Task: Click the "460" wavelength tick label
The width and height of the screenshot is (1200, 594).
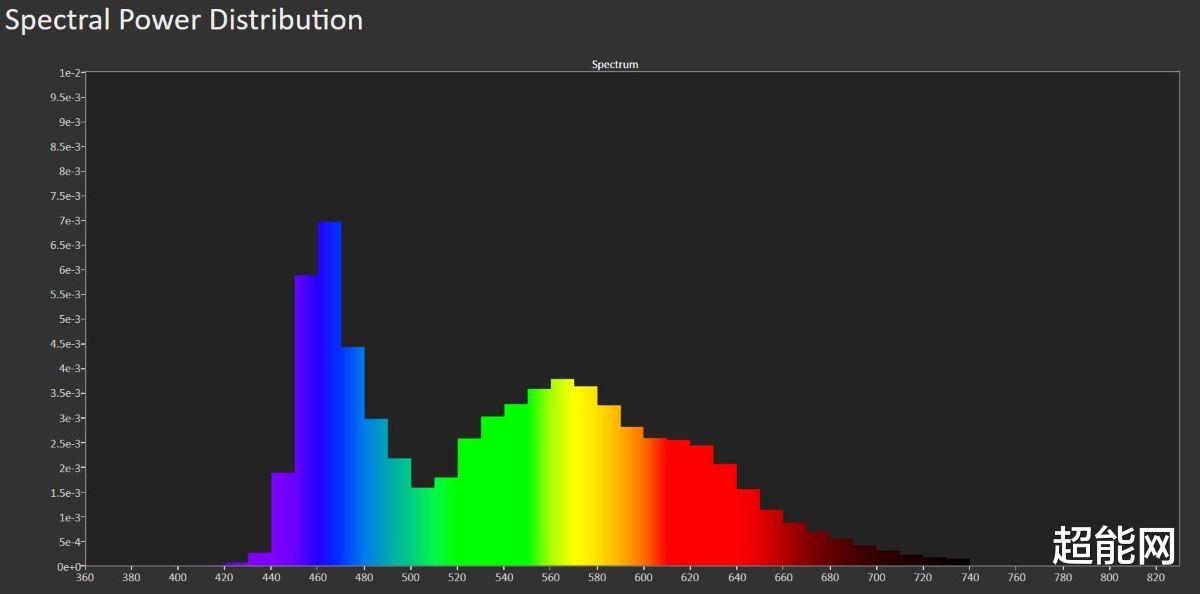Action: (318, 578)
